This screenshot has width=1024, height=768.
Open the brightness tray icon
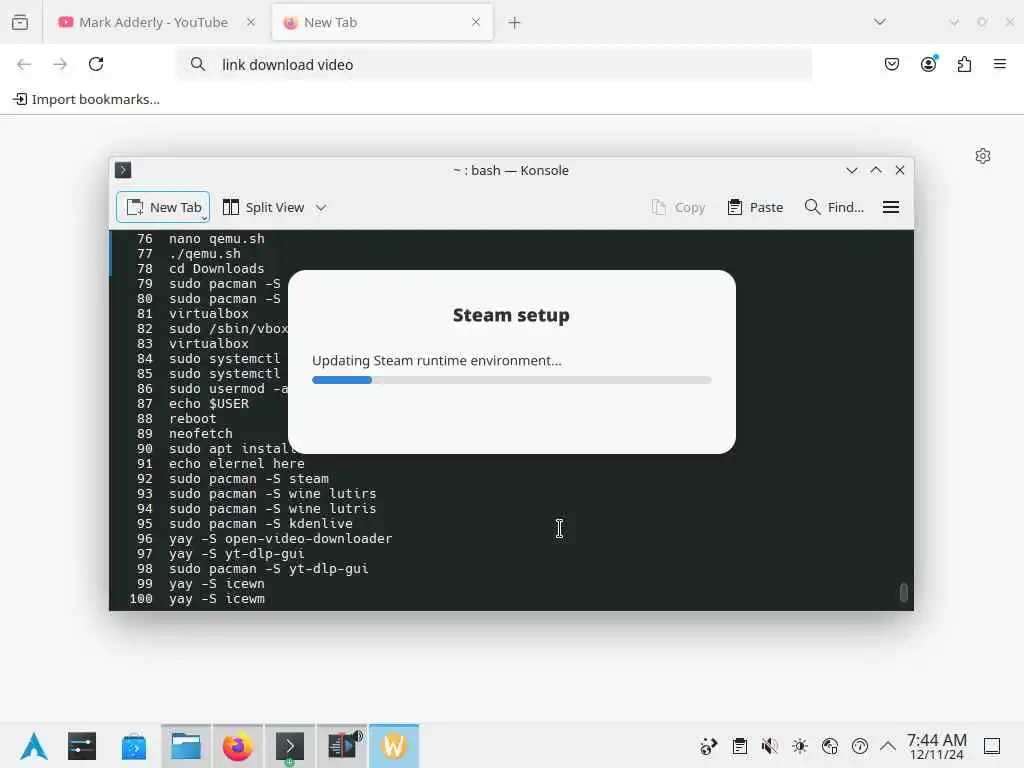[x=800, y=746]
